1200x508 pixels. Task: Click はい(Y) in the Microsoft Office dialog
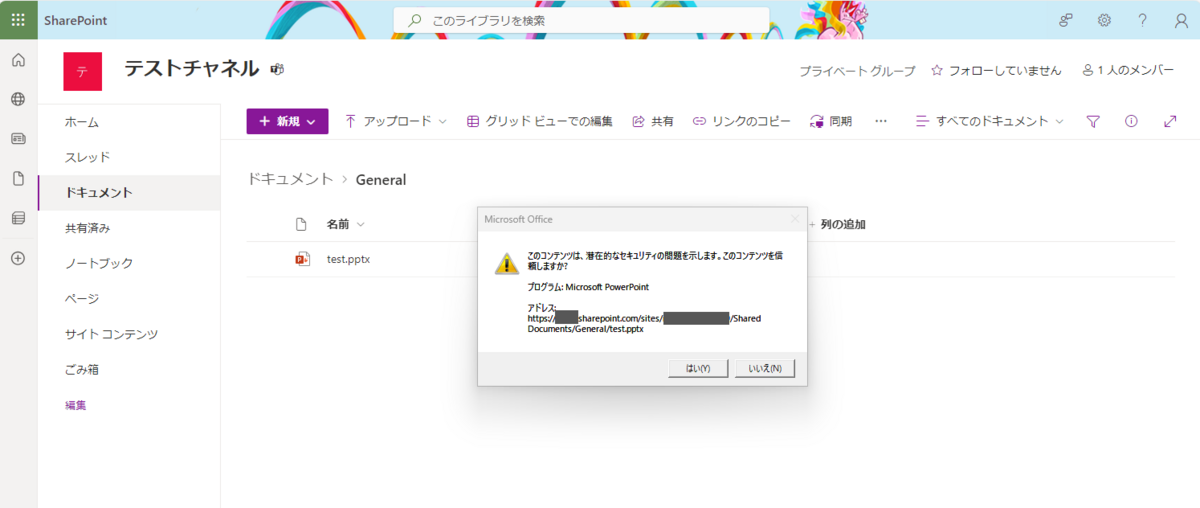(698, 368)
